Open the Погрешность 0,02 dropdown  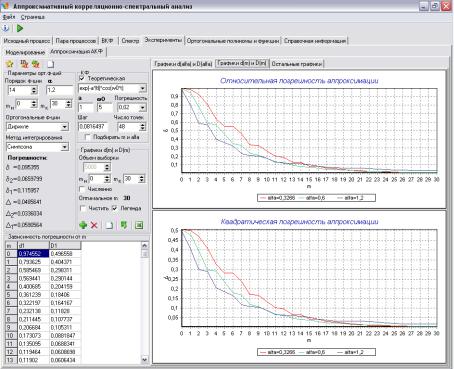pos(143,108)
